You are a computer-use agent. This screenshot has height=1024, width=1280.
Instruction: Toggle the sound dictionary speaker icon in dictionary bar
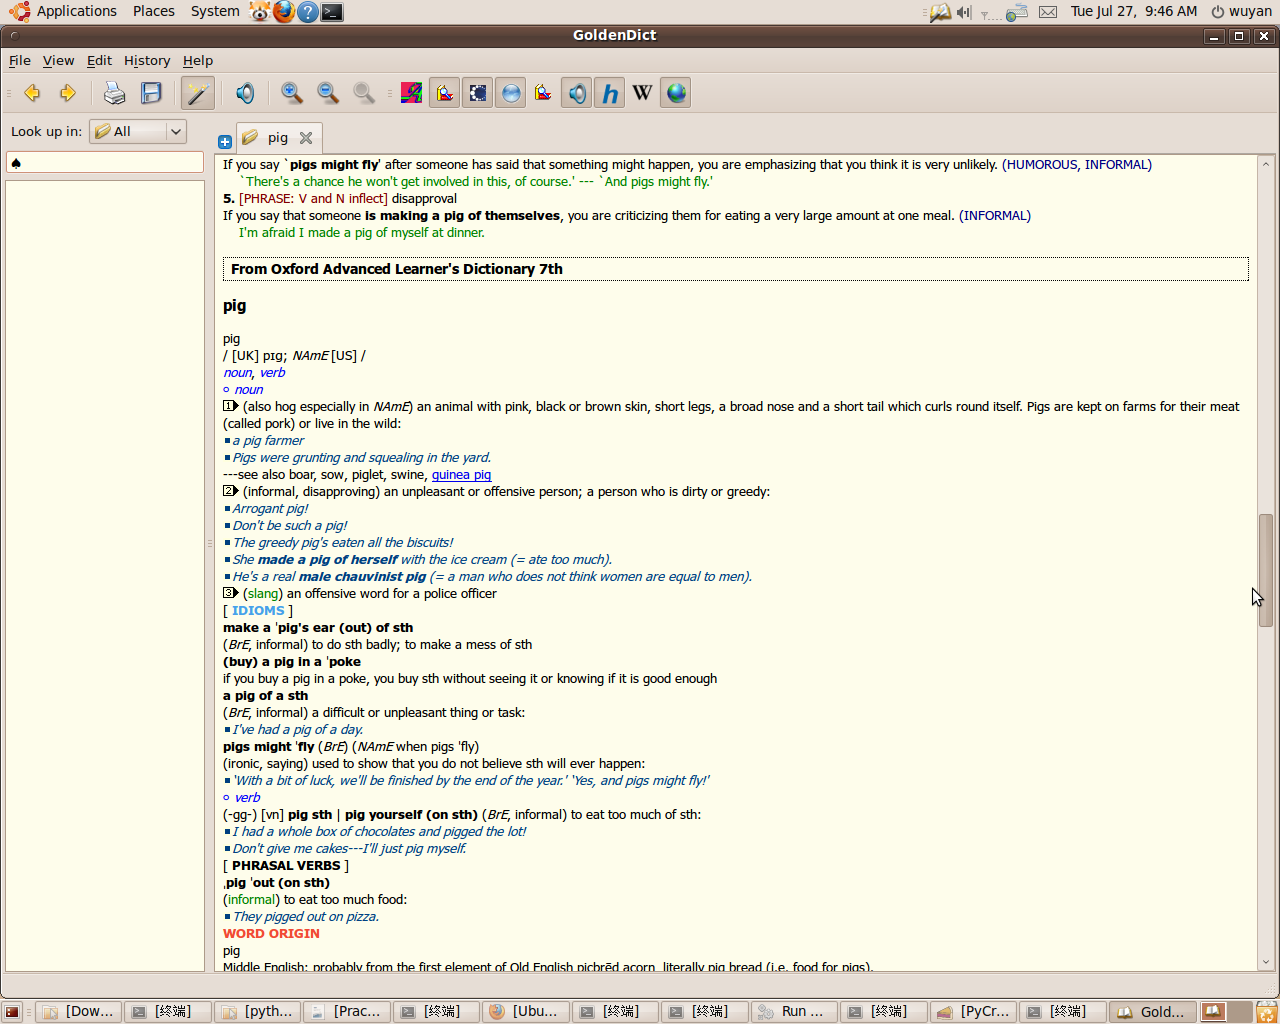coord(577,93)
